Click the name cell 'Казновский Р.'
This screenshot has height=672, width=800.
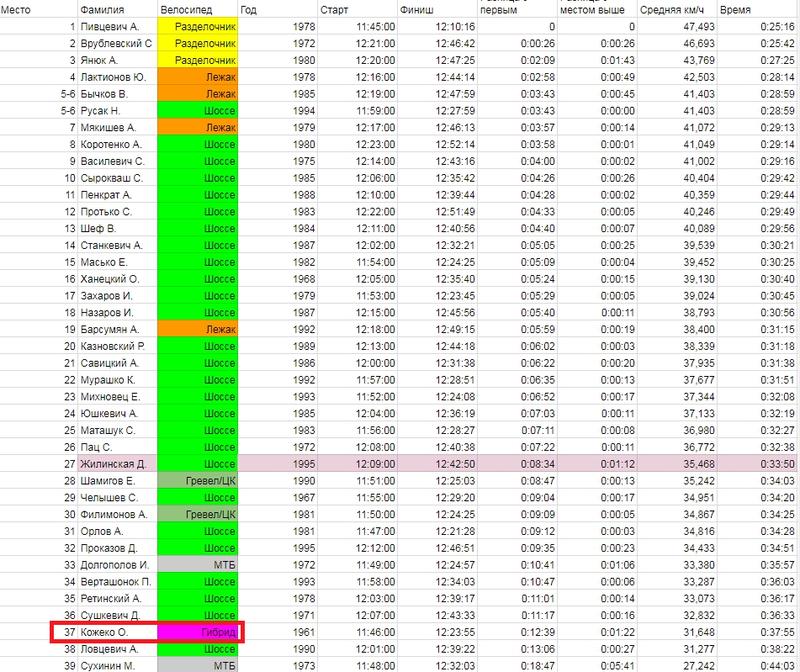click(118, 346)
